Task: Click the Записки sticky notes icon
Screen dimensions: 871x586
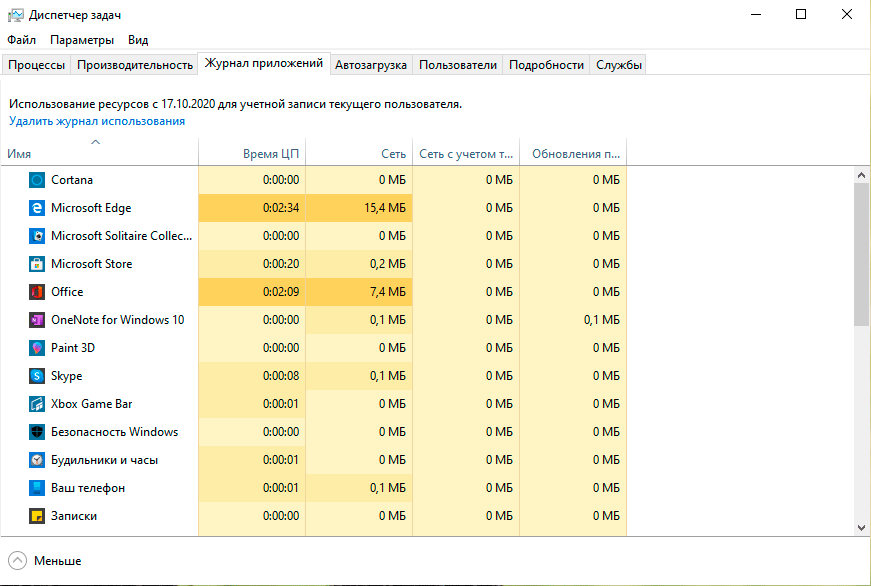Action: tap(37, 516)
